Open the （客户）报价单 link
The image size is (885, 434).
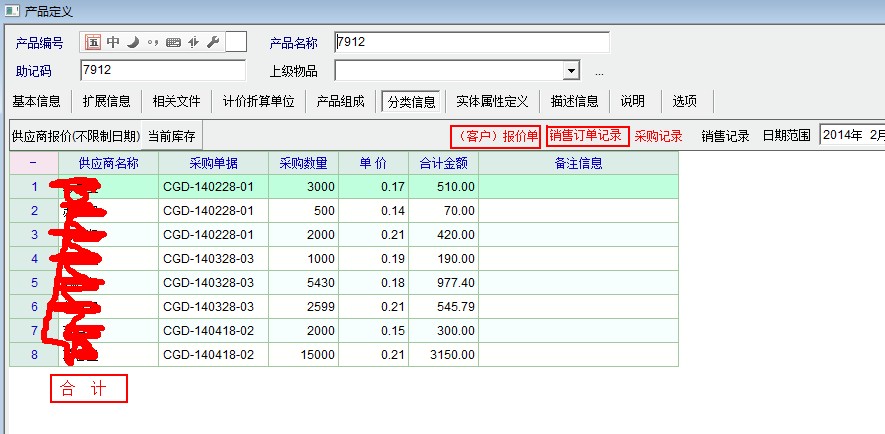coord(494,136)
